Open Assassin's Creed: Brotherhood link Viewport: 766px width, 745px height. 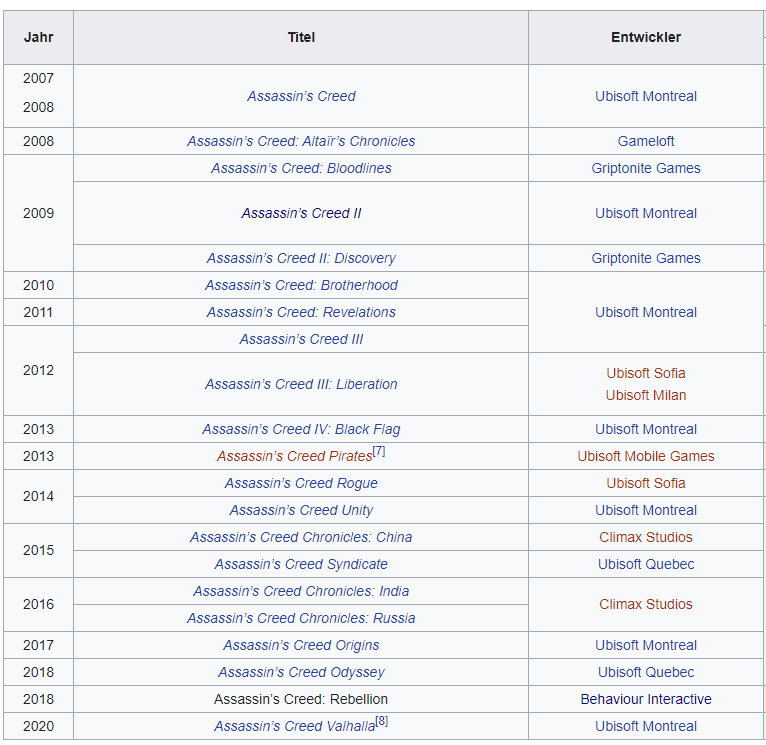point(301,285)
